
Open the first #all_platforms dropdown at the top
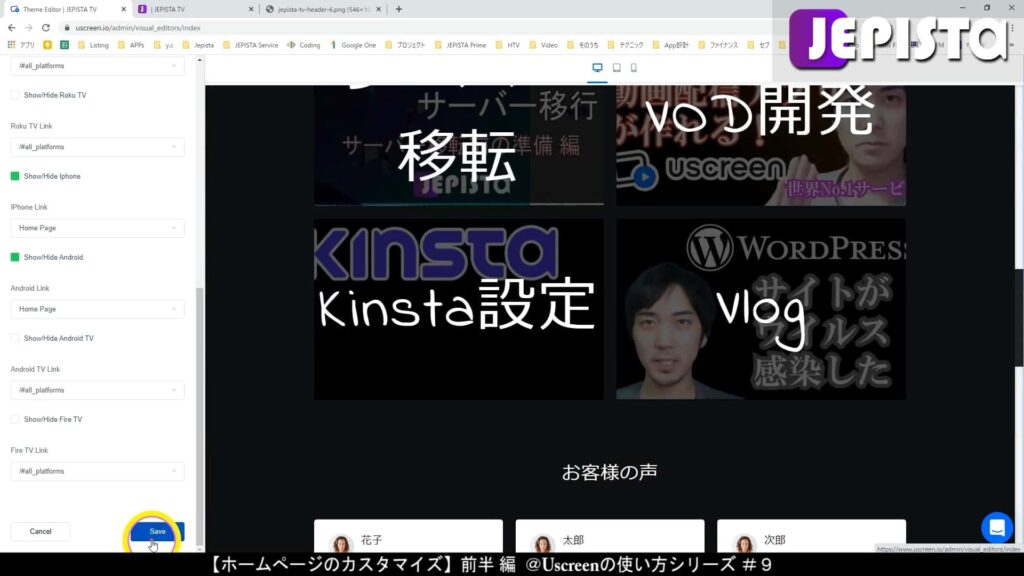[x=97, y=65]
